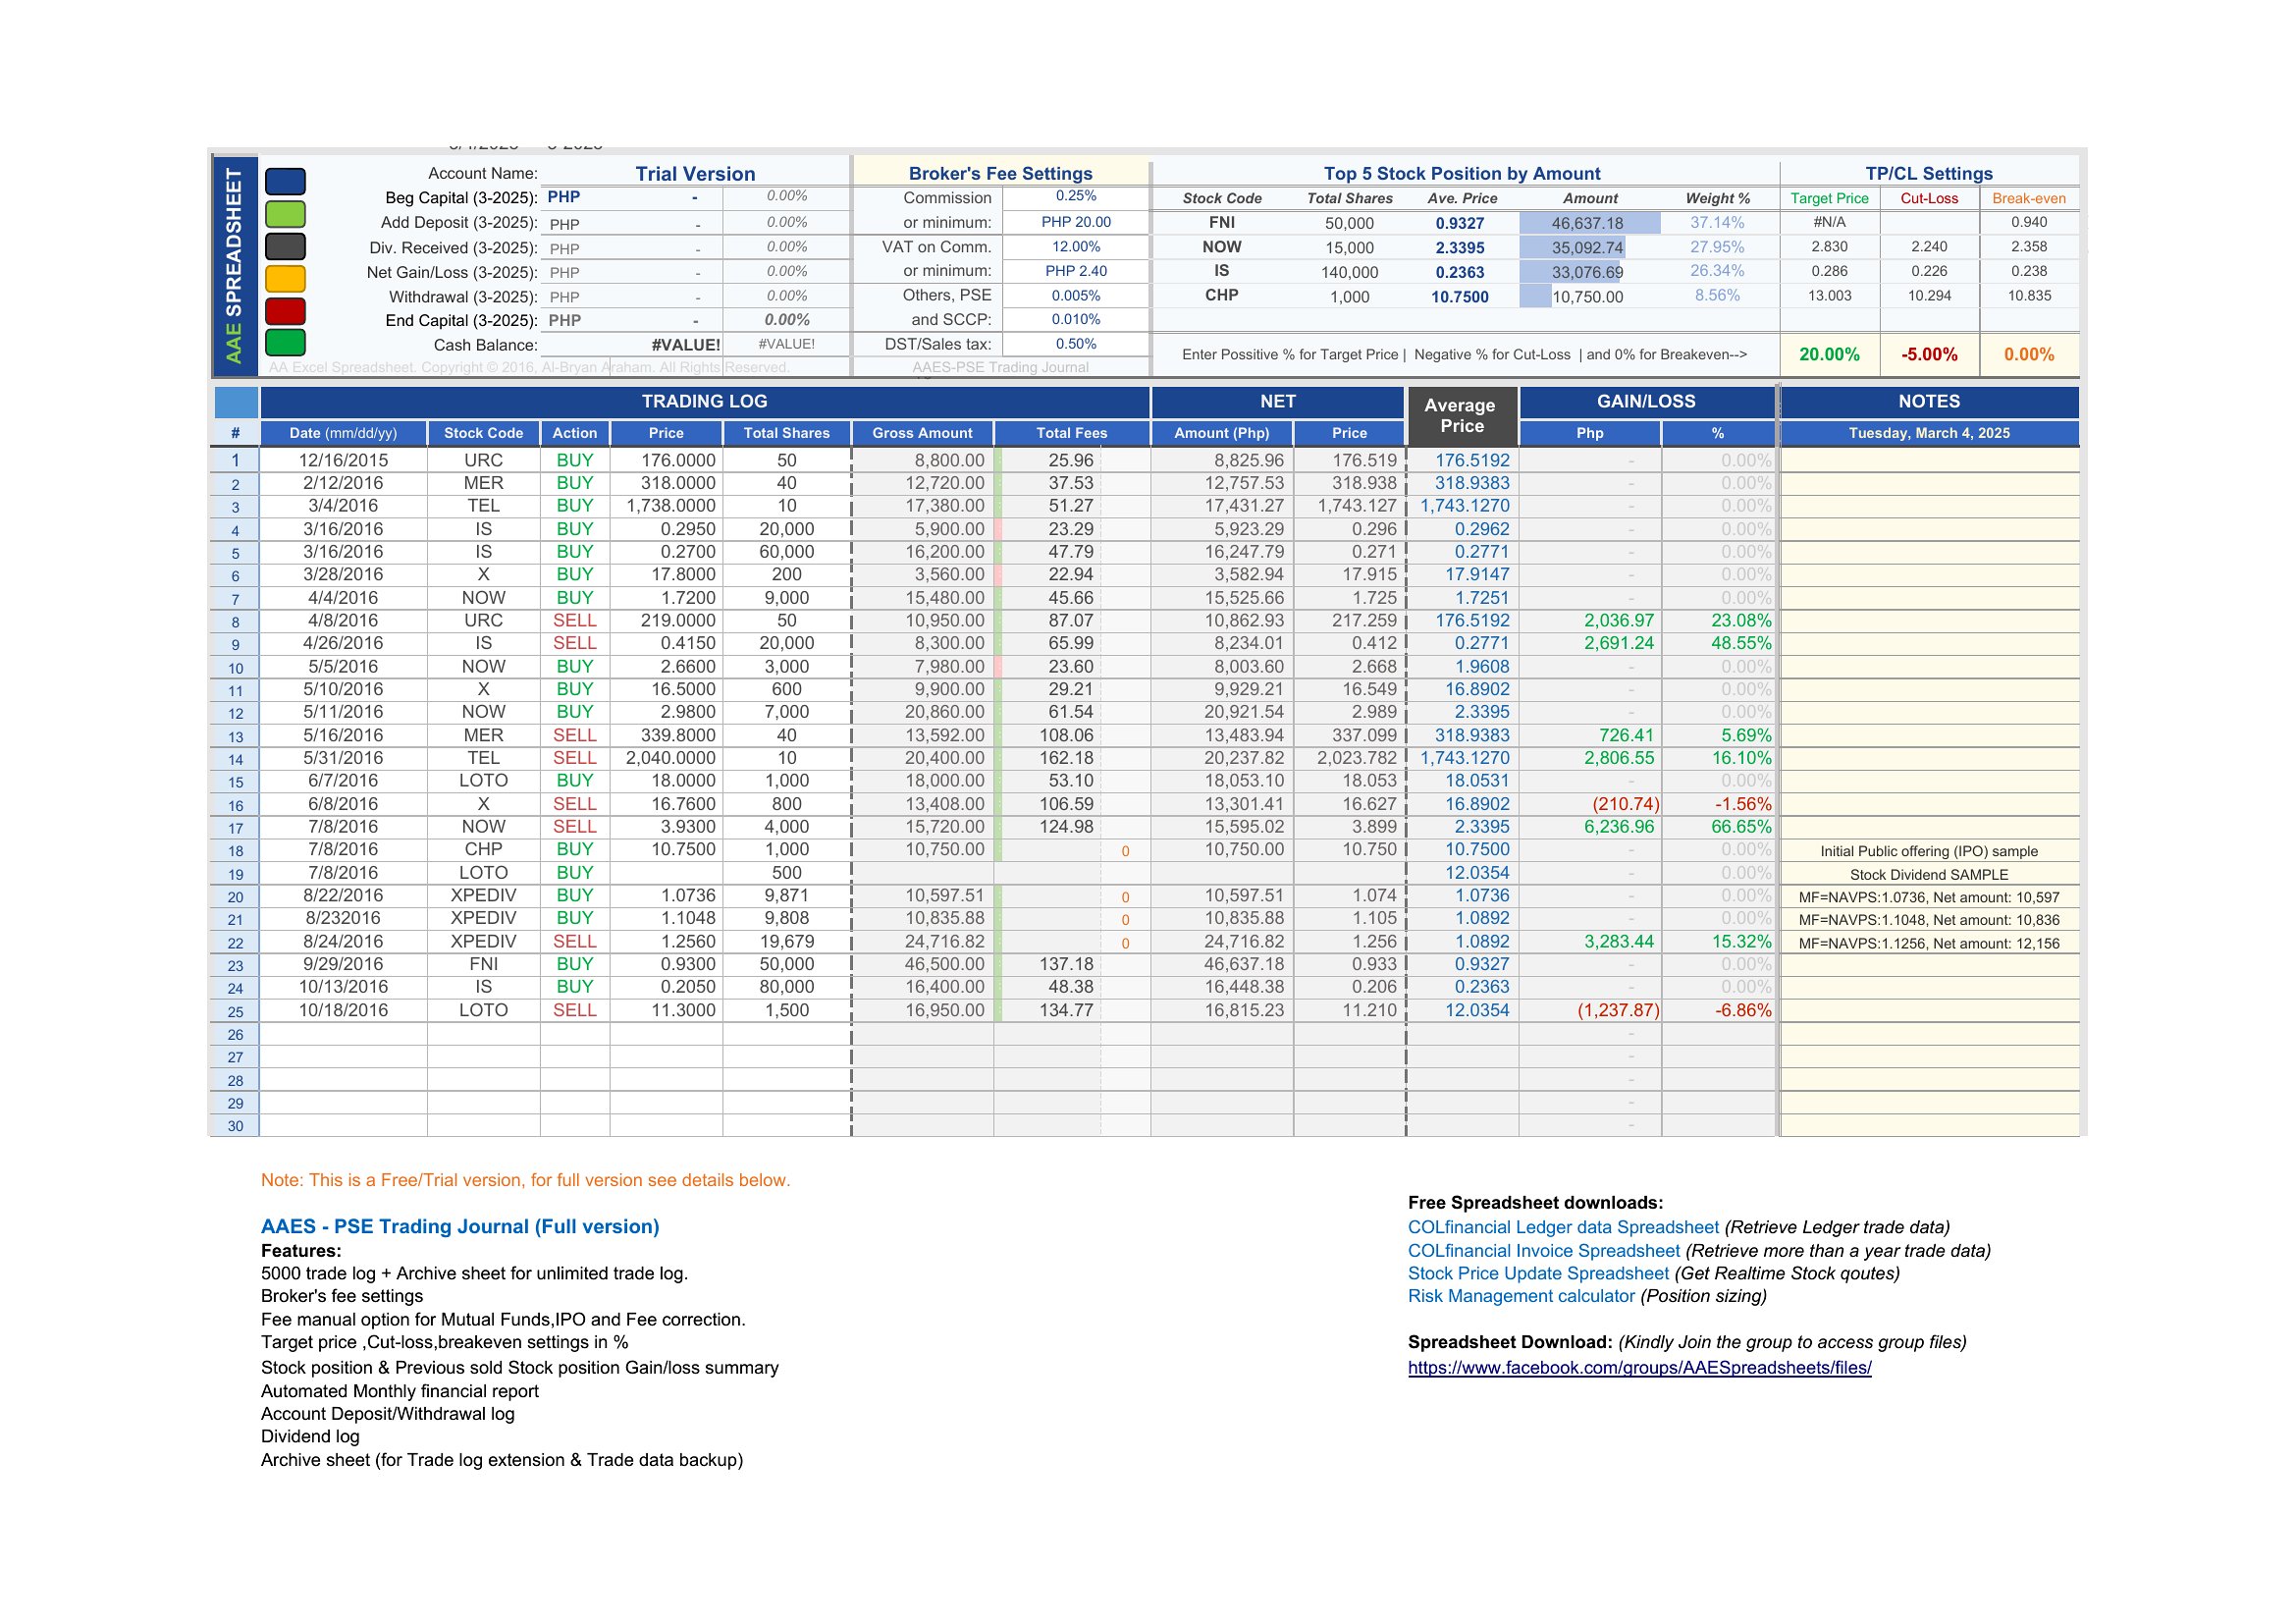Screen dimensions: 2296x1624
Task: Click the 66.65% gain percentage cell
Action: click(1718, 827)
